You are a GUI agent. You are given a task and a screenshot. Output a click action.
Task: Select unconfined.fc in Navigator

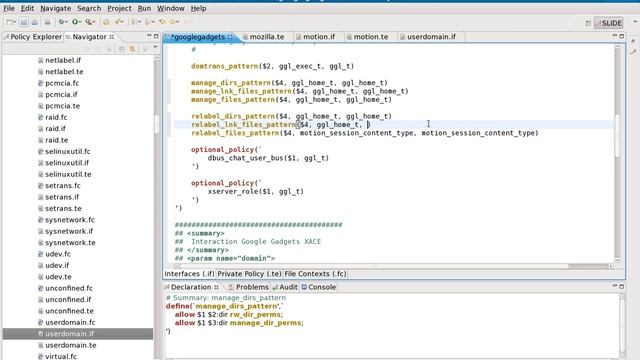(69, 288)
